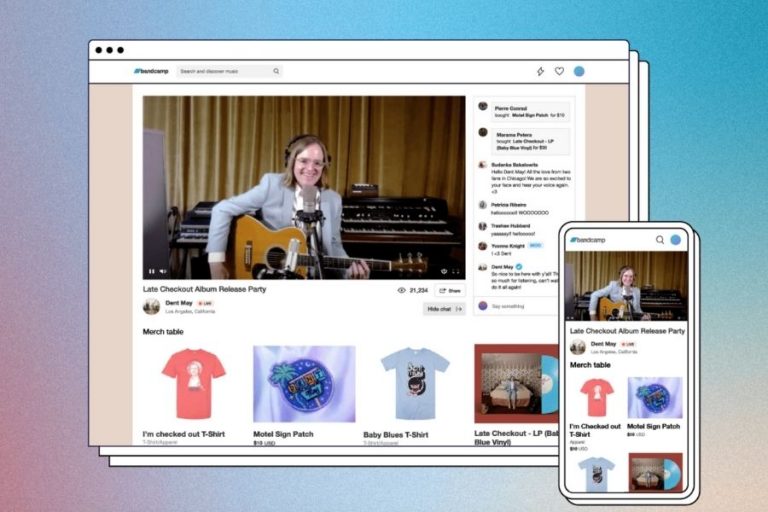Click the Merch table heading in mobile view
Image resolution: width=768 pixels, height=512 pixels.
point(590,365)
